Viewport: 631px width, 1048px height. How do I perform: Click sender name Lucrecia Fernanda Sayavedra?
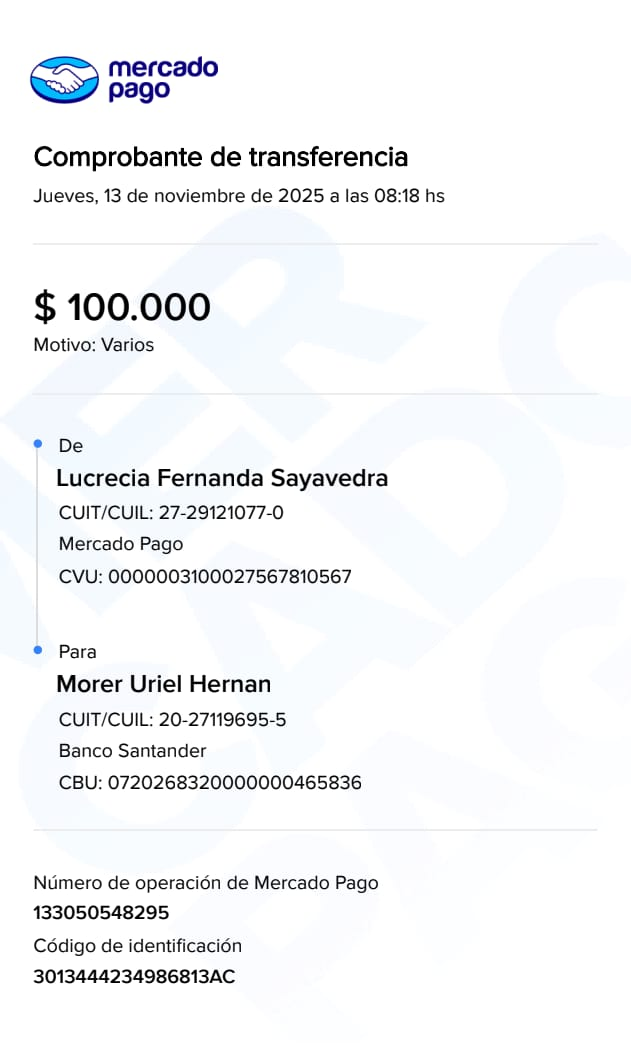(222, 478)
